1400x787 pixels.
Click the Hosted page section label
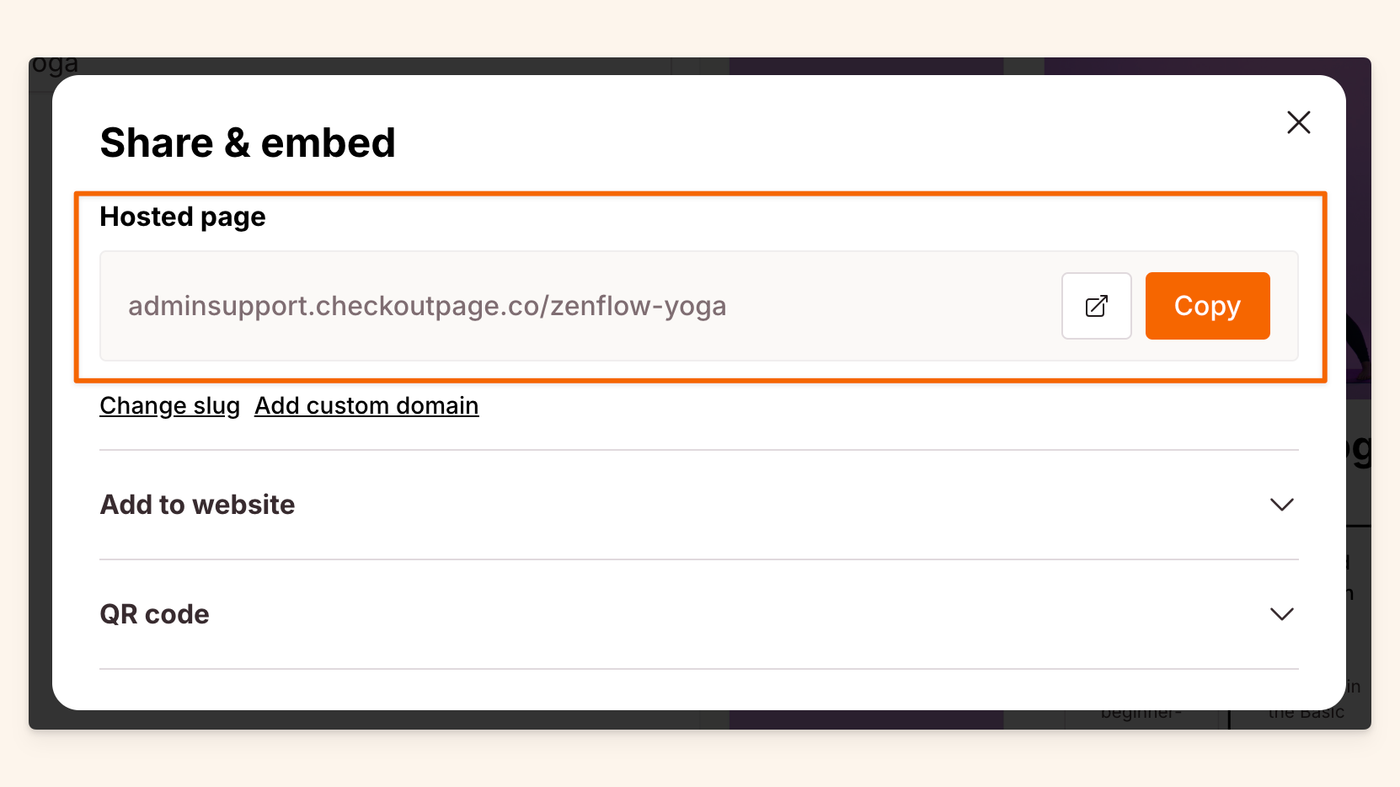[183, 217]
